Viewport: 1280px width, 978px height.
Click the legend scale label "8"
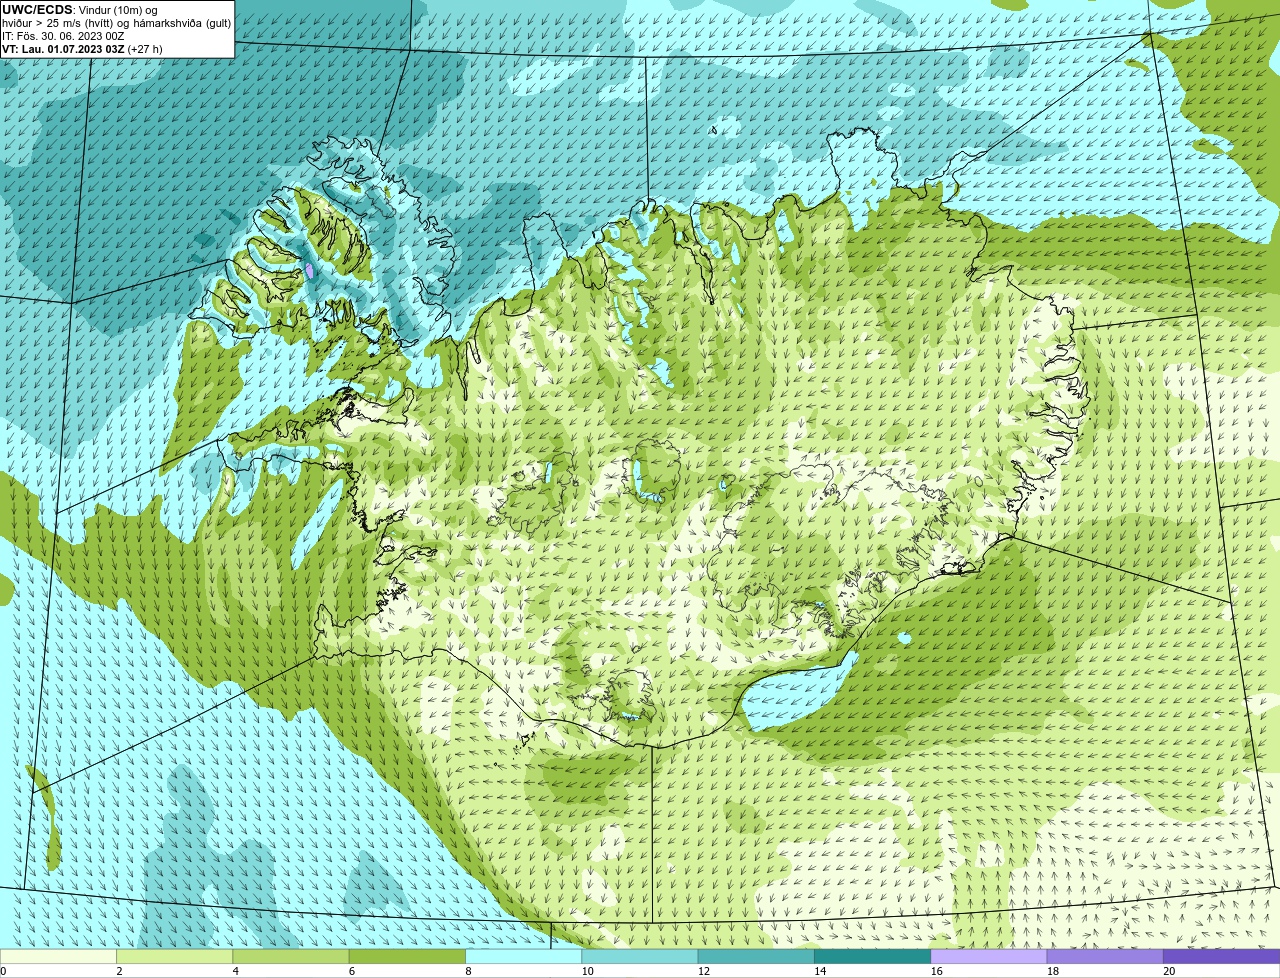tap(468, 971)
